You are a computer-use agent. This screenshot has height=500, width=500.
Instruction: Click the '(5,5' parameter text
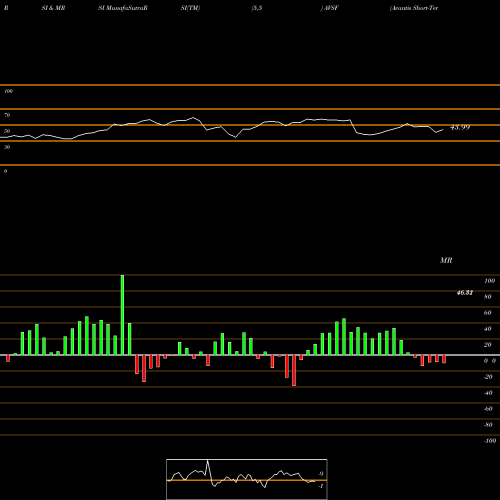click(x=257, y=8)
